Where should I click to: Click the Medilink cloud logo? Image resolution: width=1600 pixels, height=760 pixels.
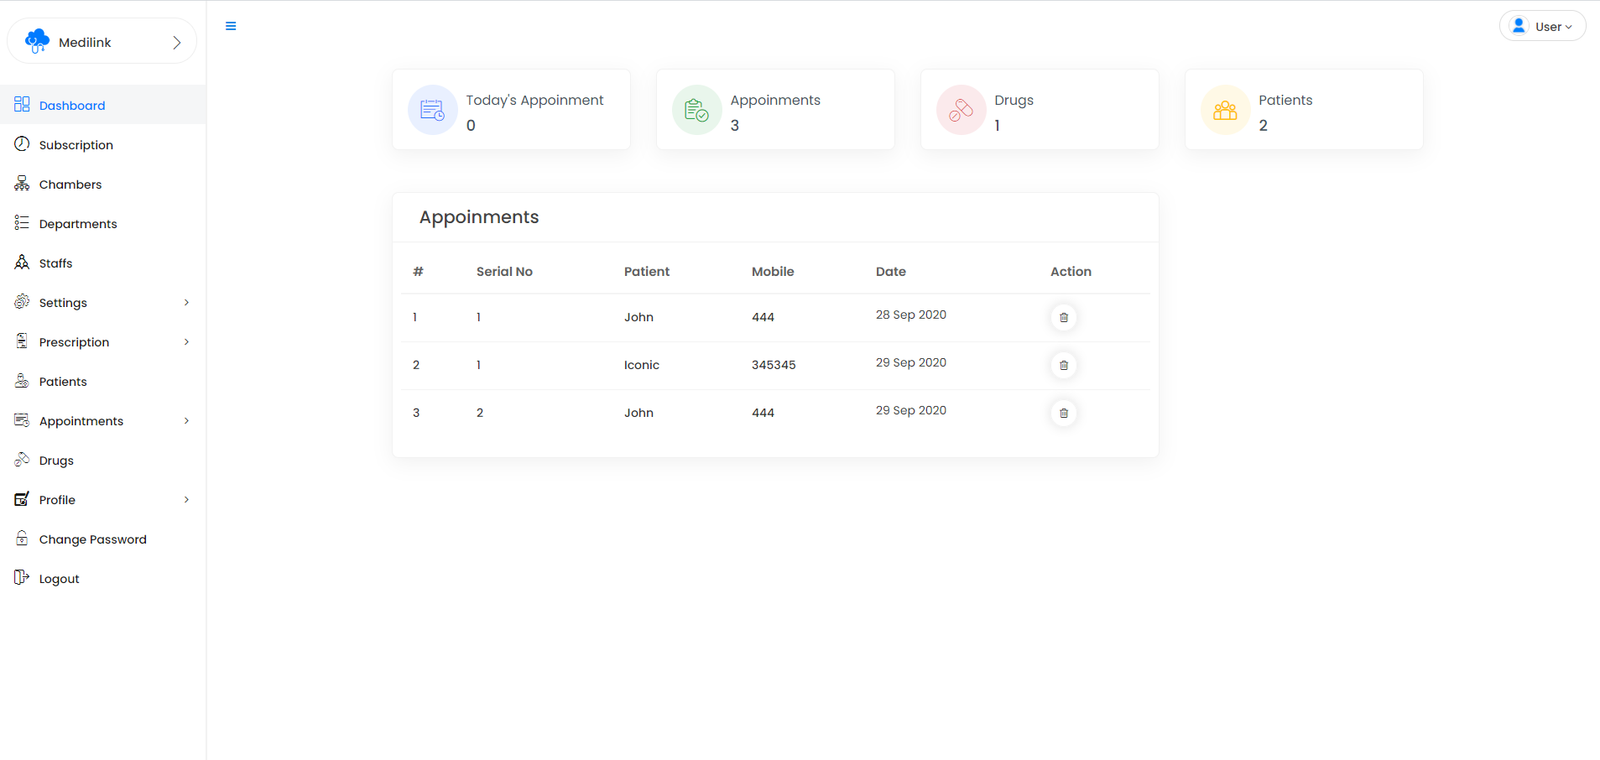pyautogui.click(x=37, y=41)
